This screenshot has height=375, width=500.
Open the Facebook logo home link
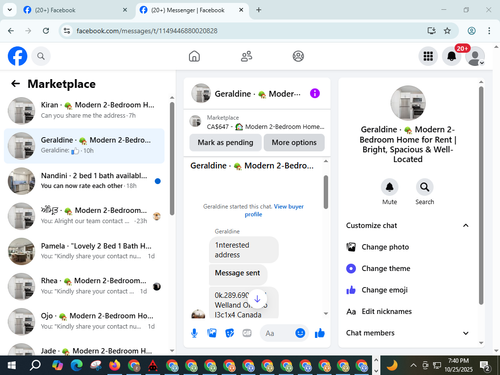(17, 56)
